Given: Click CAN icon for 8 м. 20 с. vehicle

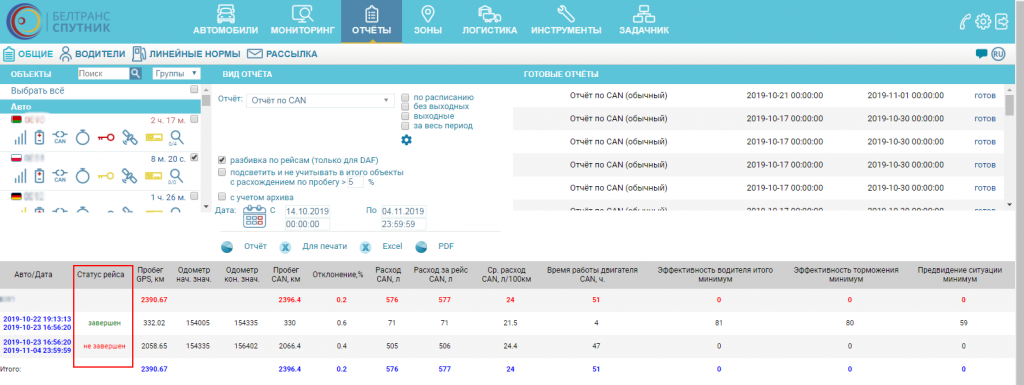Looking at the screenshot, I should pos(60,176).
